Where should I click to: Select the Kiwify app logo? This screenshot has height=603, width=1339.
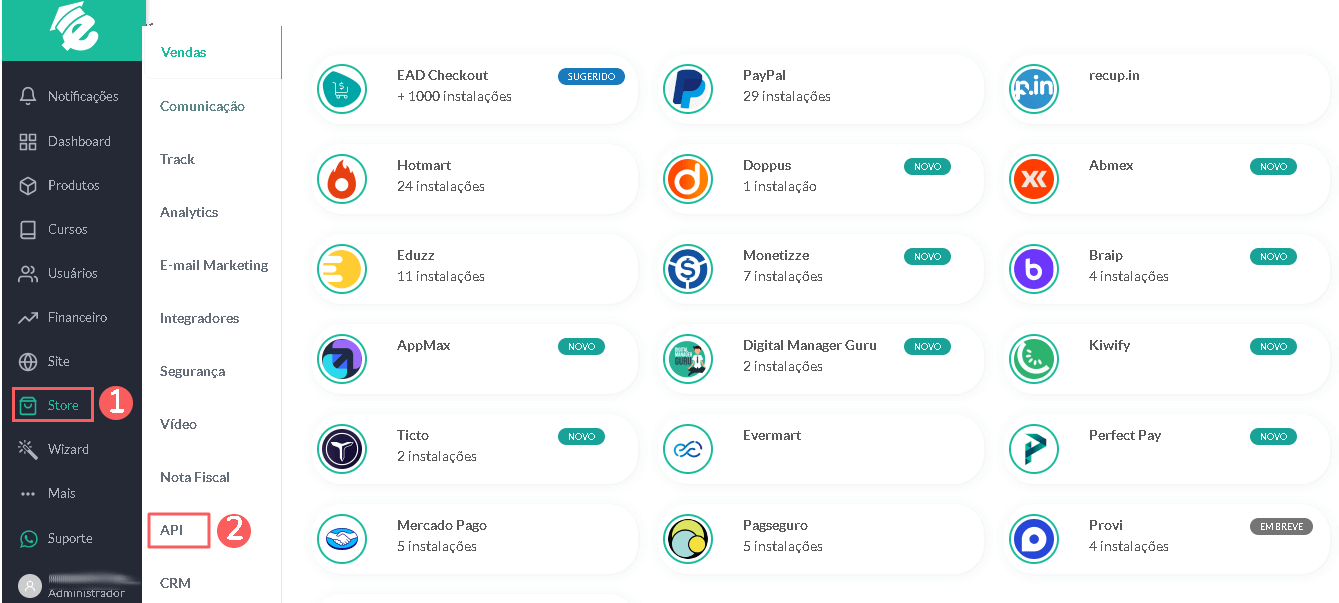(x=1034, y=359)
